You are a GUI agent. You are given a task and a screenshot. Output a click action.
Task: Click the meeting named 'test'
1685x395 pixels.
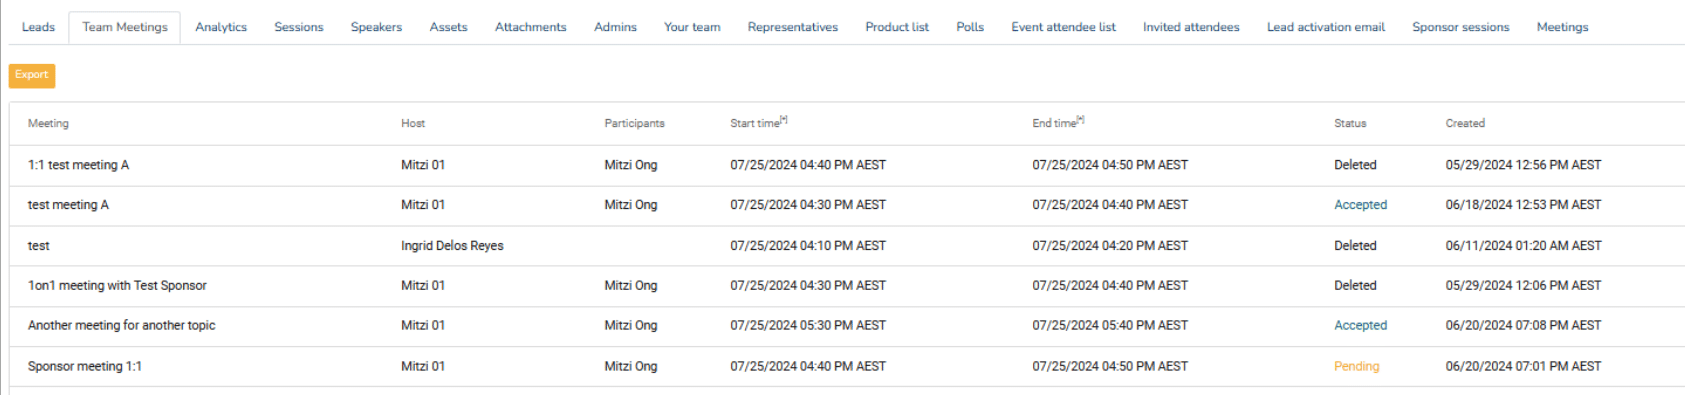point(38,246)
